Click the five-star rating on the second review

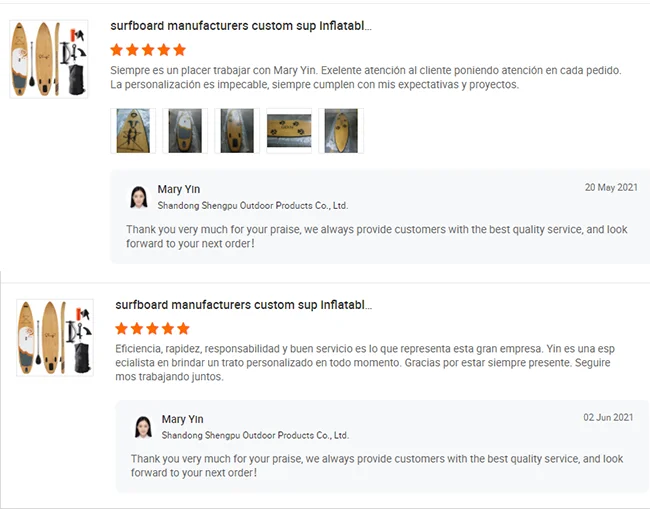click(152, 328)
